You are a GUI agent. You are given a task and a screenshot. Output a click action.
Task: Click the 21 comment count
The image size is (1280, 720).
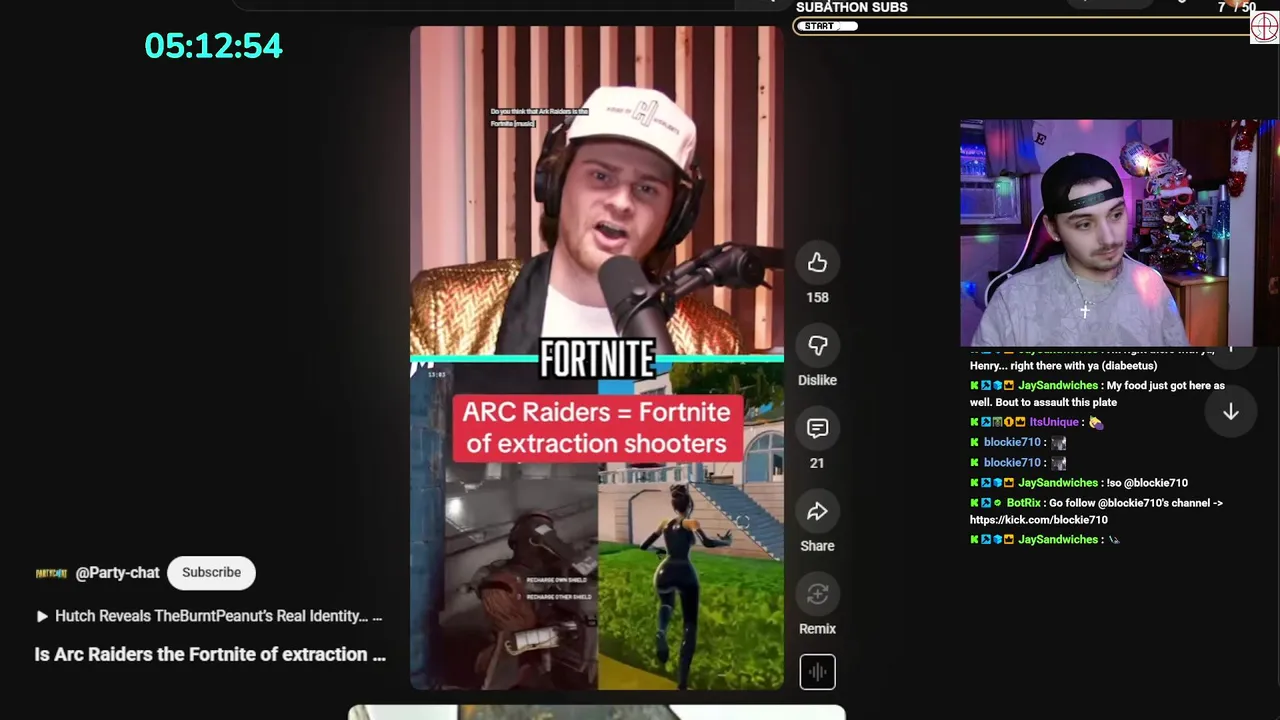pos(817,463)
